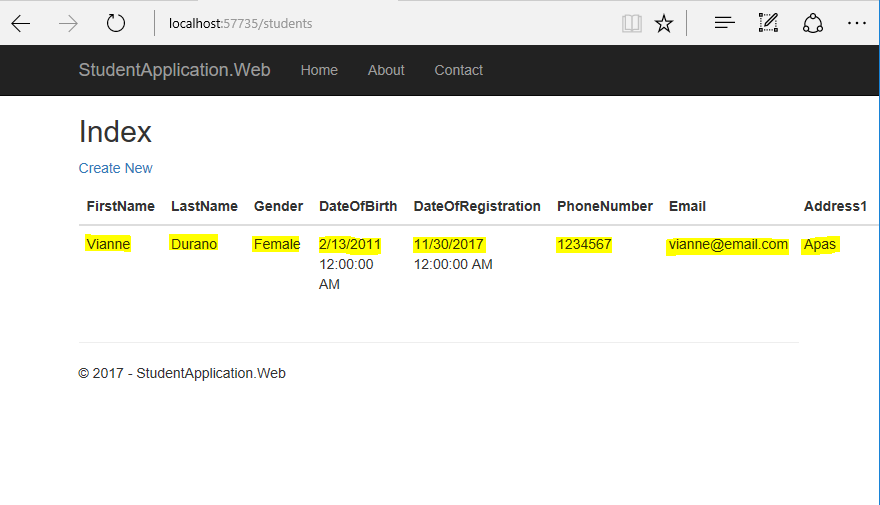
Task: Click the PhoneNumber value 1234567
Action: tap(584, 245)
